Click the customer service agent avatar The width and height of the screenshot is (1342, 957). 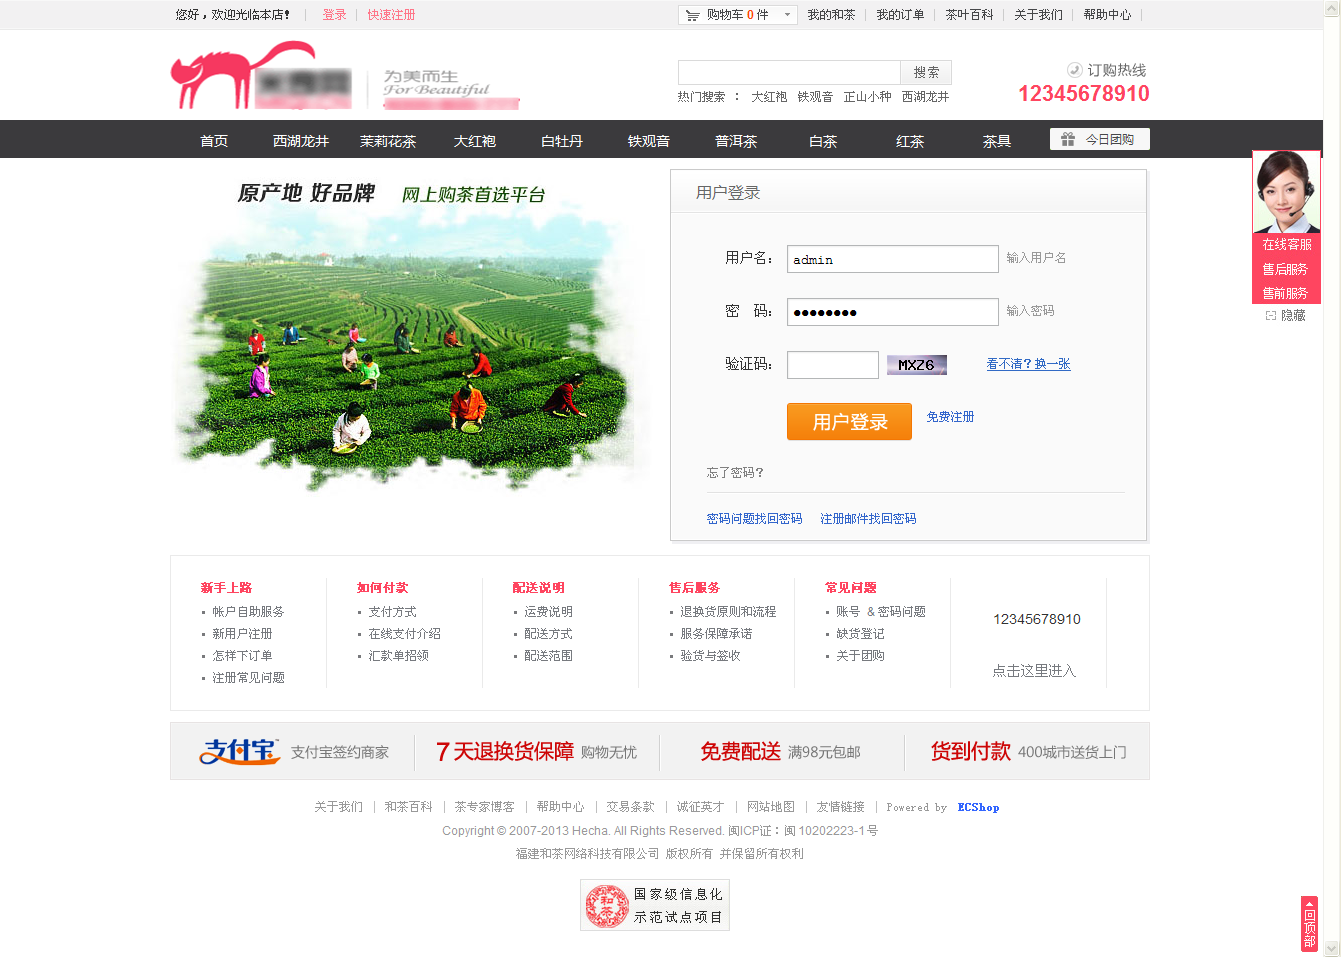1286,192
